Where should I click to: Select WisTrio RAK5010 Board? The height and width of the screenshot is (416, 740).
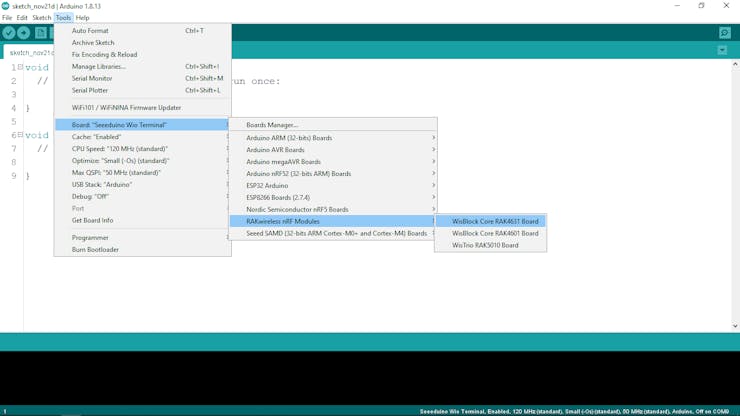491,245
